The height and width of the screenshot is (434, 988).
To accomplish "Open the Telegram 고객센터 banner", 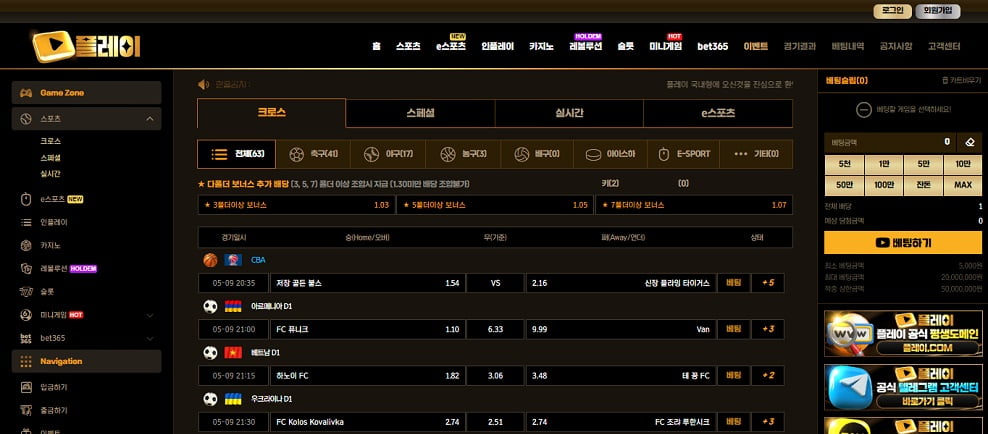I will (x=903, y=387).
